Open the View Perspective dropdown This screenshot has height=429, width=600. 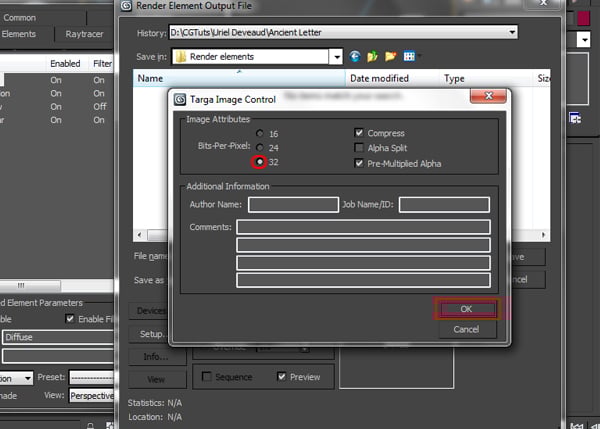(92, 395)
